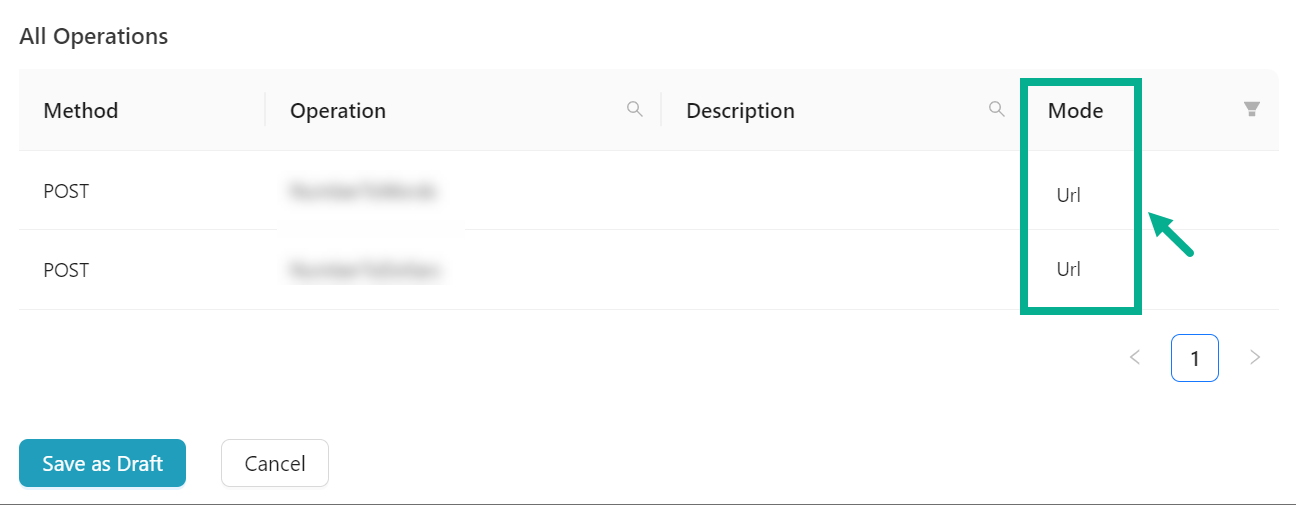Click the search icon in Operation column

[x=634, y=109]
